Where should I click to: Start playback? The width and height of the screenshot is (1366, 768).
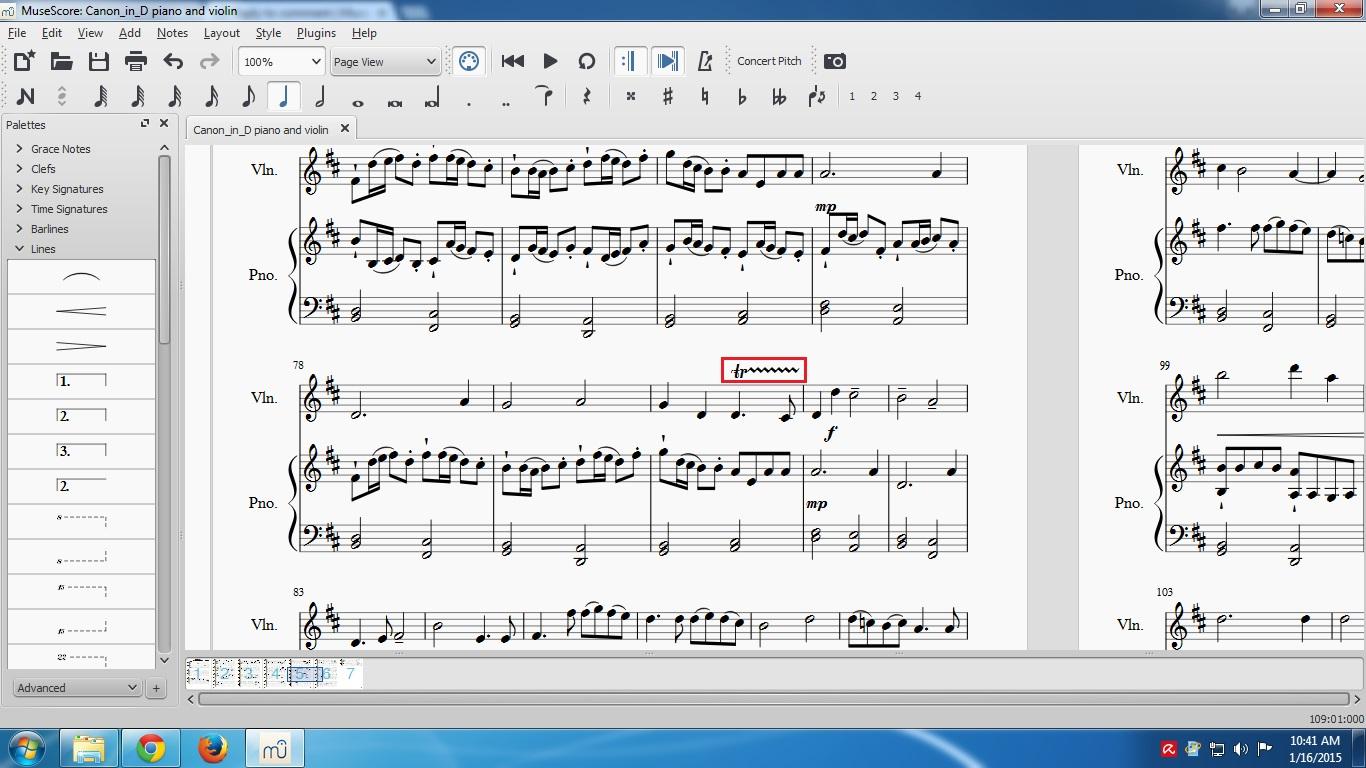[x=550, y=61]
